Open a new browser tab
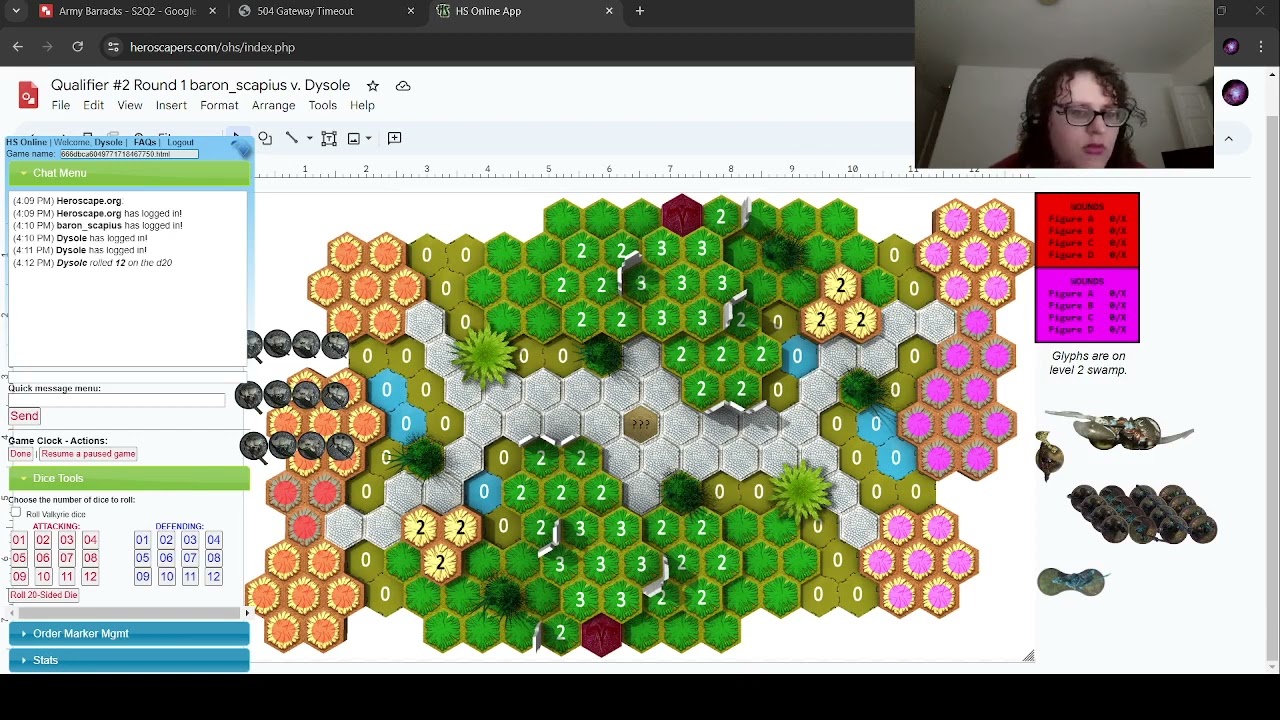Screen dimensions: 1280x720 (x=640, y=11)
